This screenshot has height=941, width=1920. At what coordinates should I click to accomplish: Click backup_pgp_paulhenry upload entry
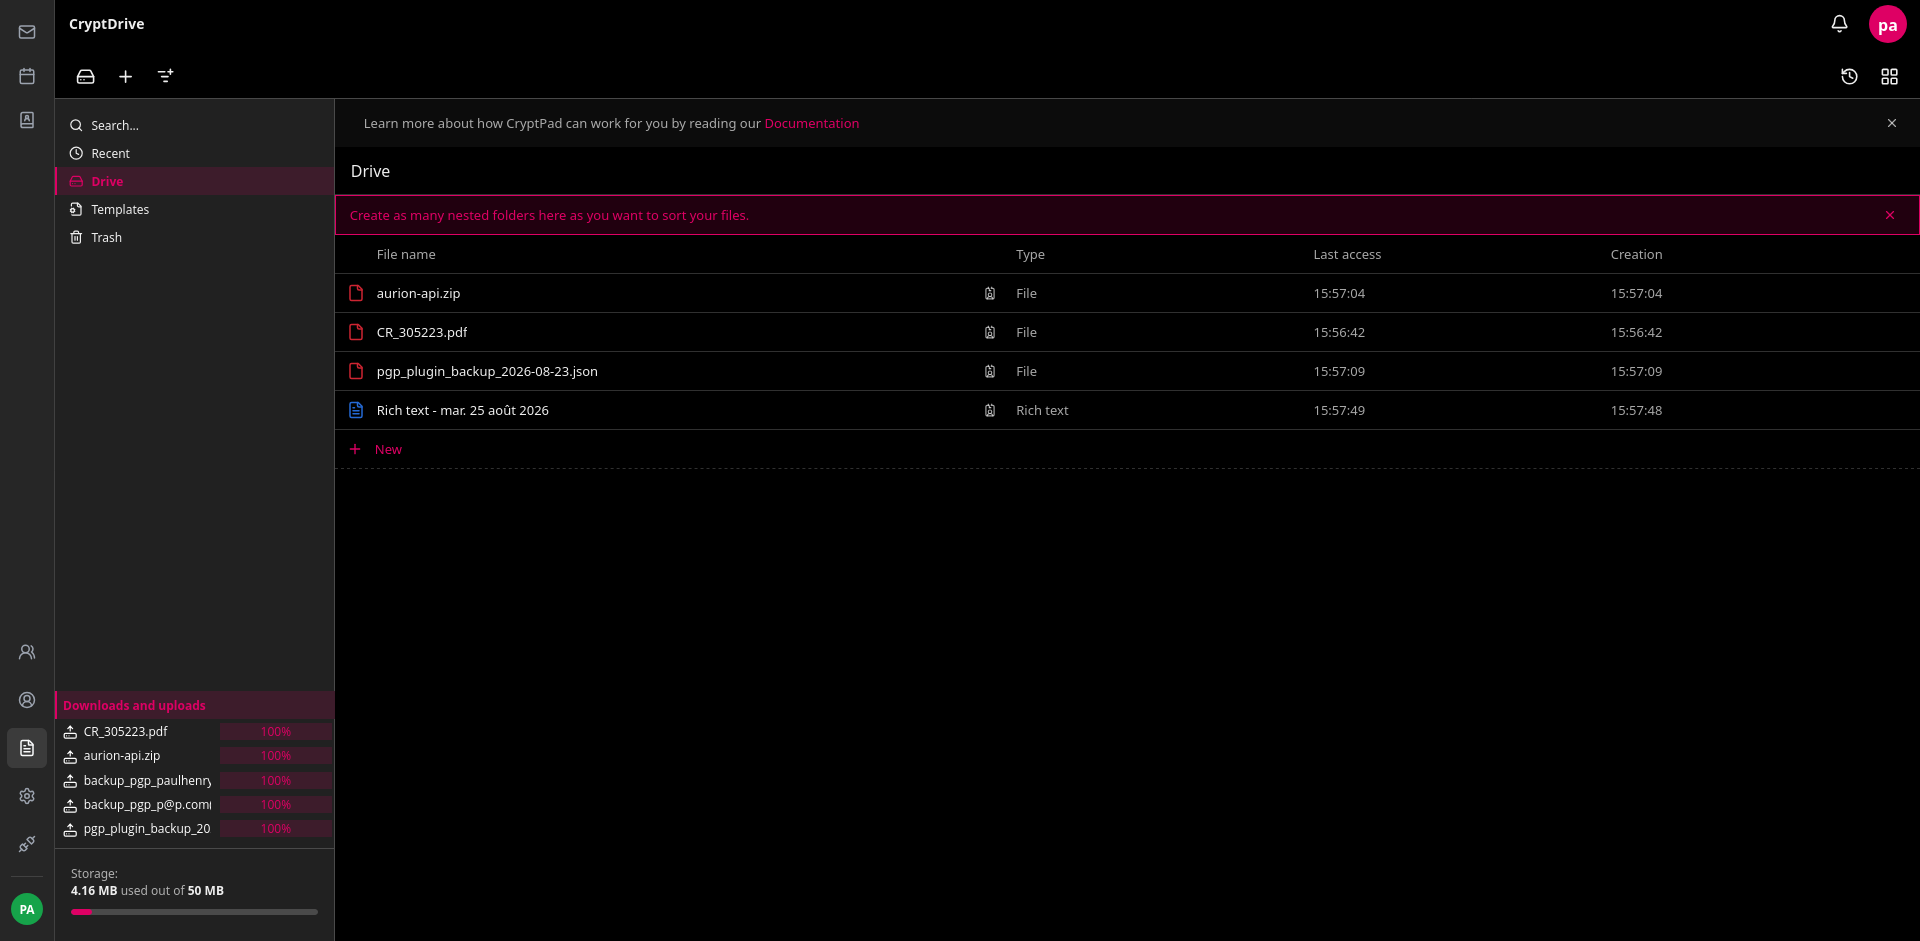click(x=147, y=780)
